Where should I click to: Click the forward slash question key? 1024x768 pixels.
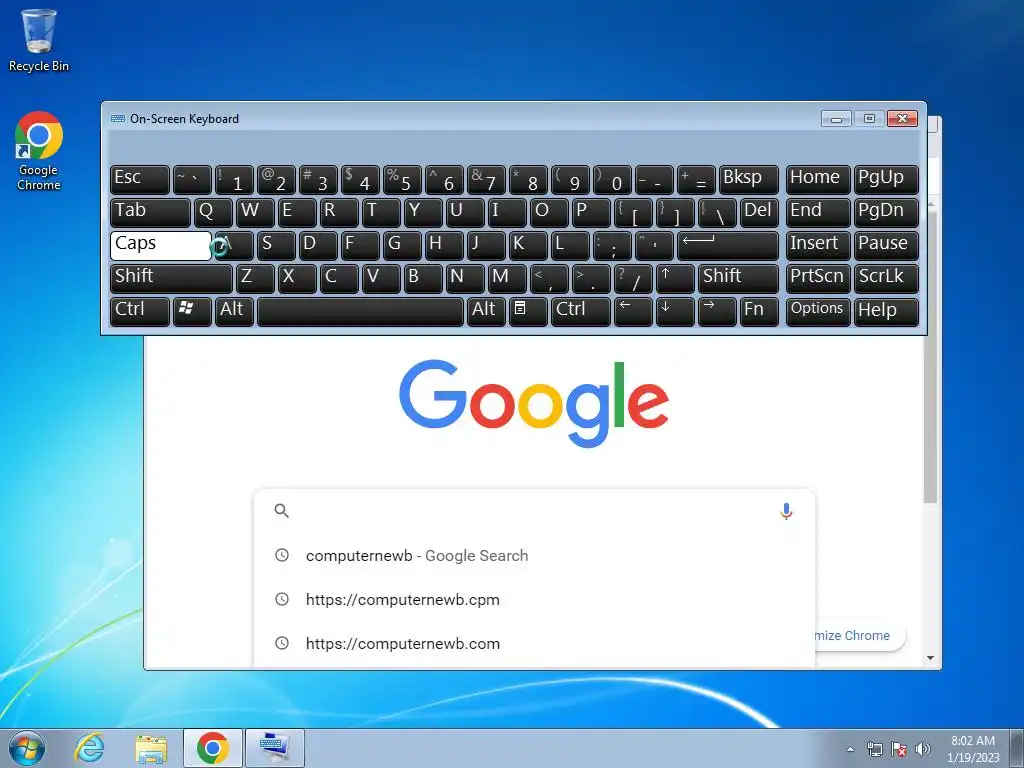pos(633,278)
